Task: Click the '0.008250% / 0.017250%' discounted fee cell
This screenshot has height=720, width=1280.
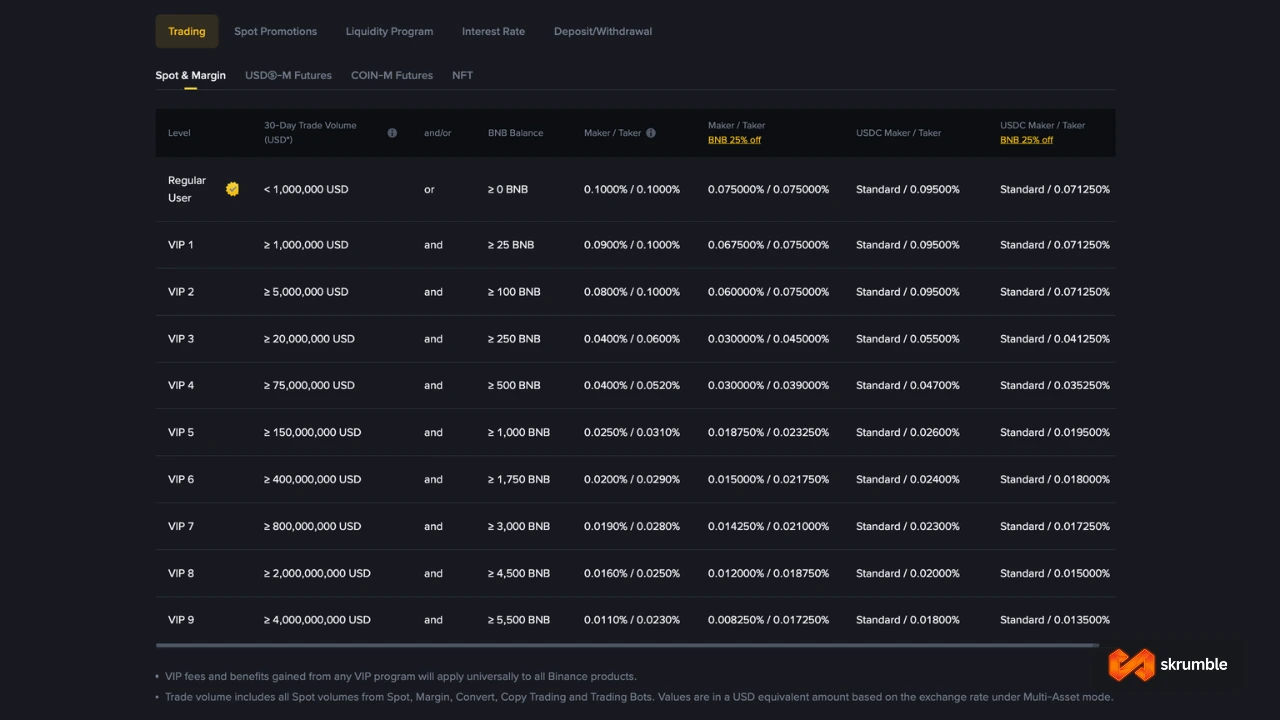Action: (x=769, y=620)
